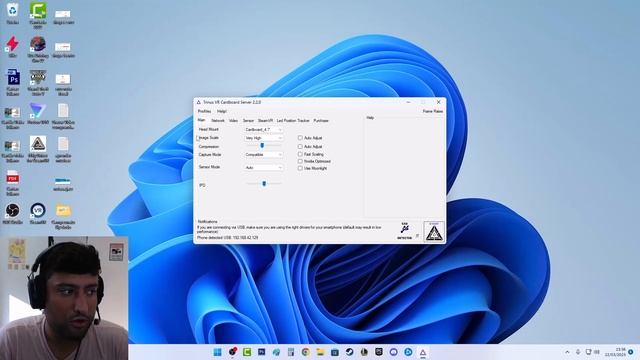Viewport: 640px width, 360px height.
Task: Click the webcam video overlay
Action: [x=64, y=298]
